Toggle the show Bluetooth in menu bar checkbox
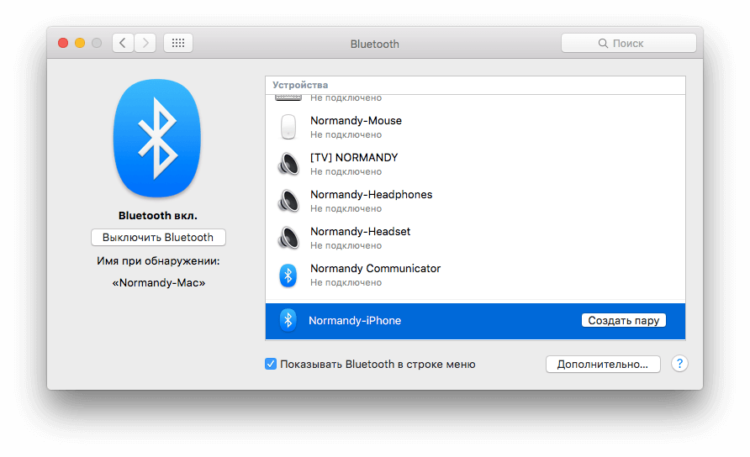The height and width of the screenshot is (457, 750). (271, 364)
